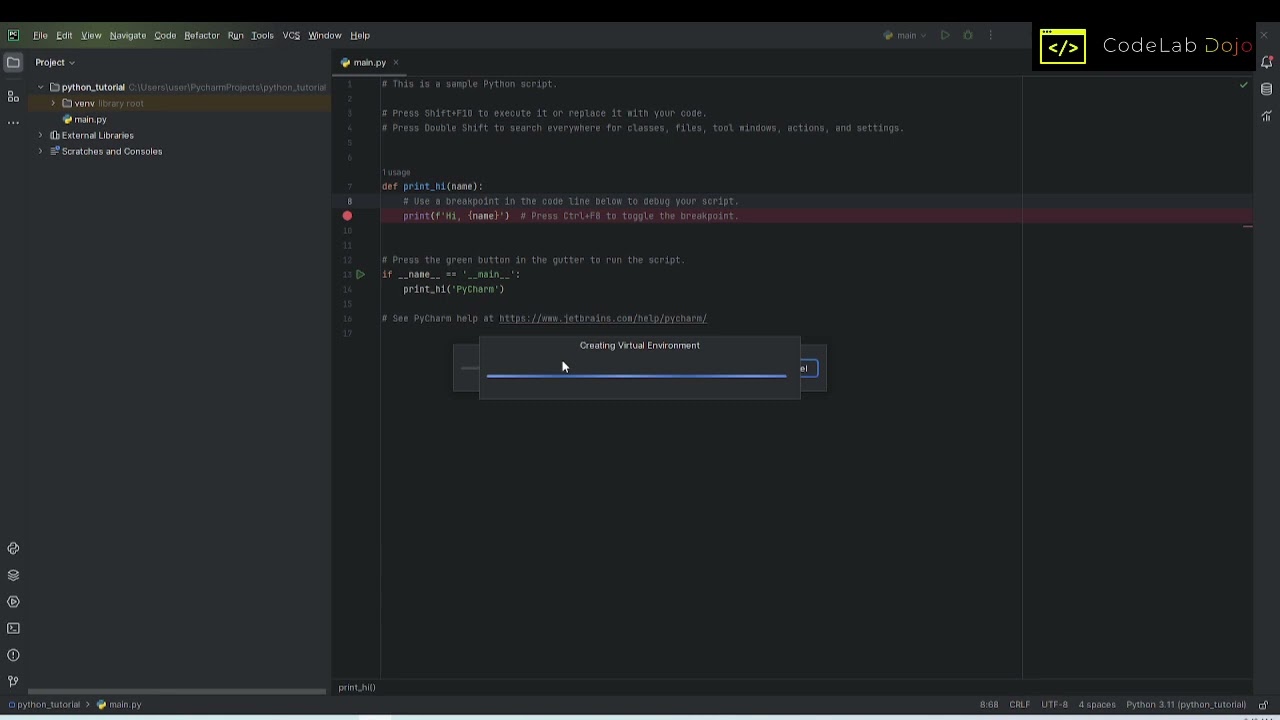1280x720 pixels.
Task: Click the error stripe mark in editor
Action: [1247, 227]
